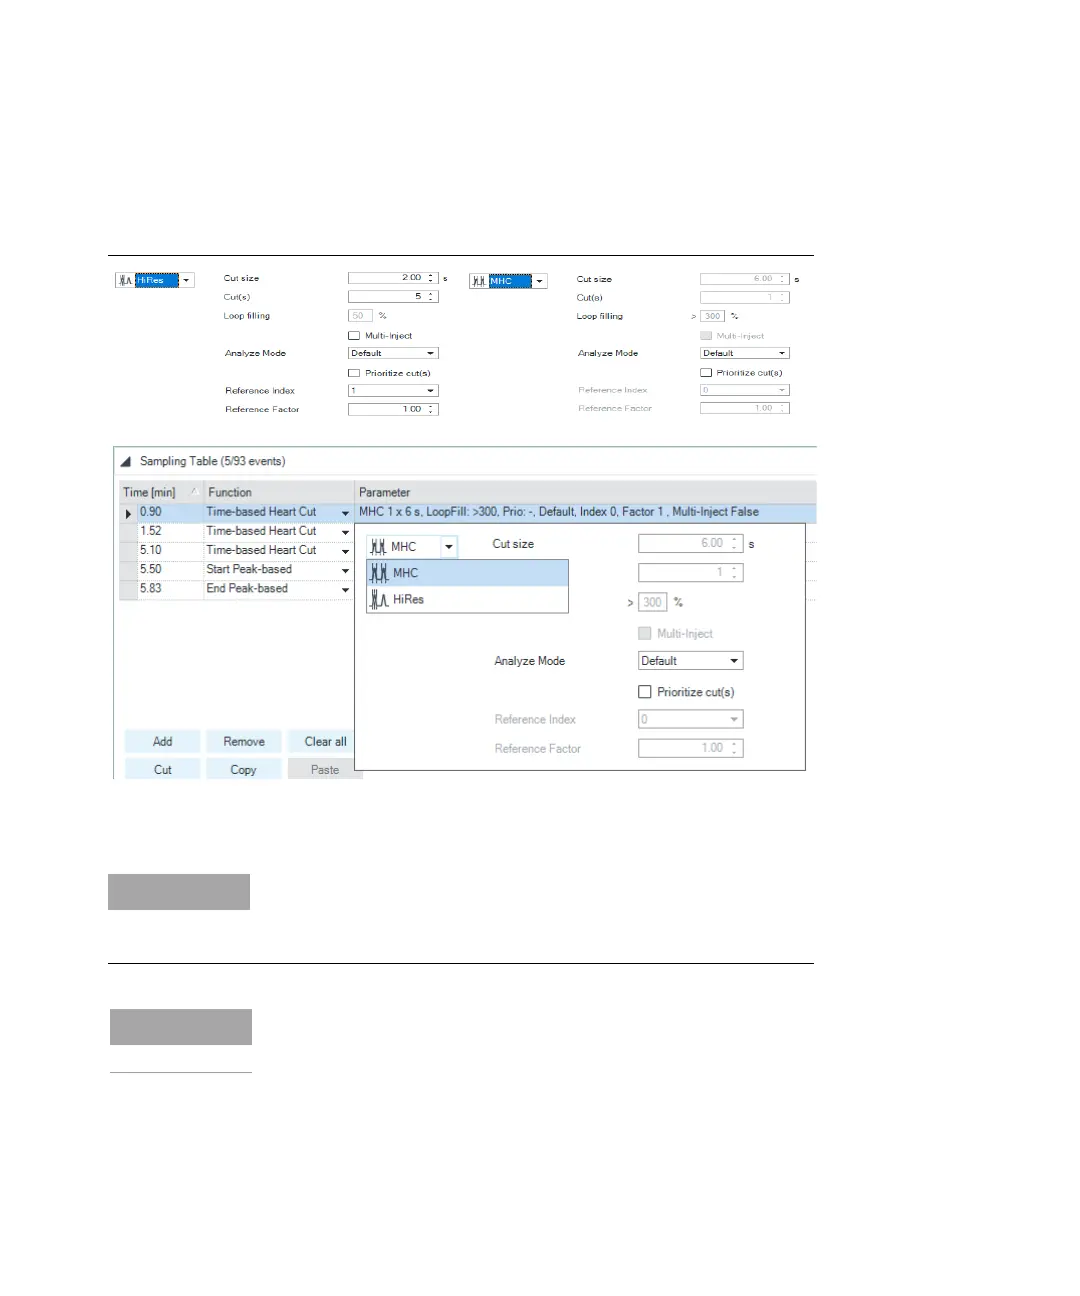Click the MHC mode combo box in the popup editor

[x=413, y=547]
